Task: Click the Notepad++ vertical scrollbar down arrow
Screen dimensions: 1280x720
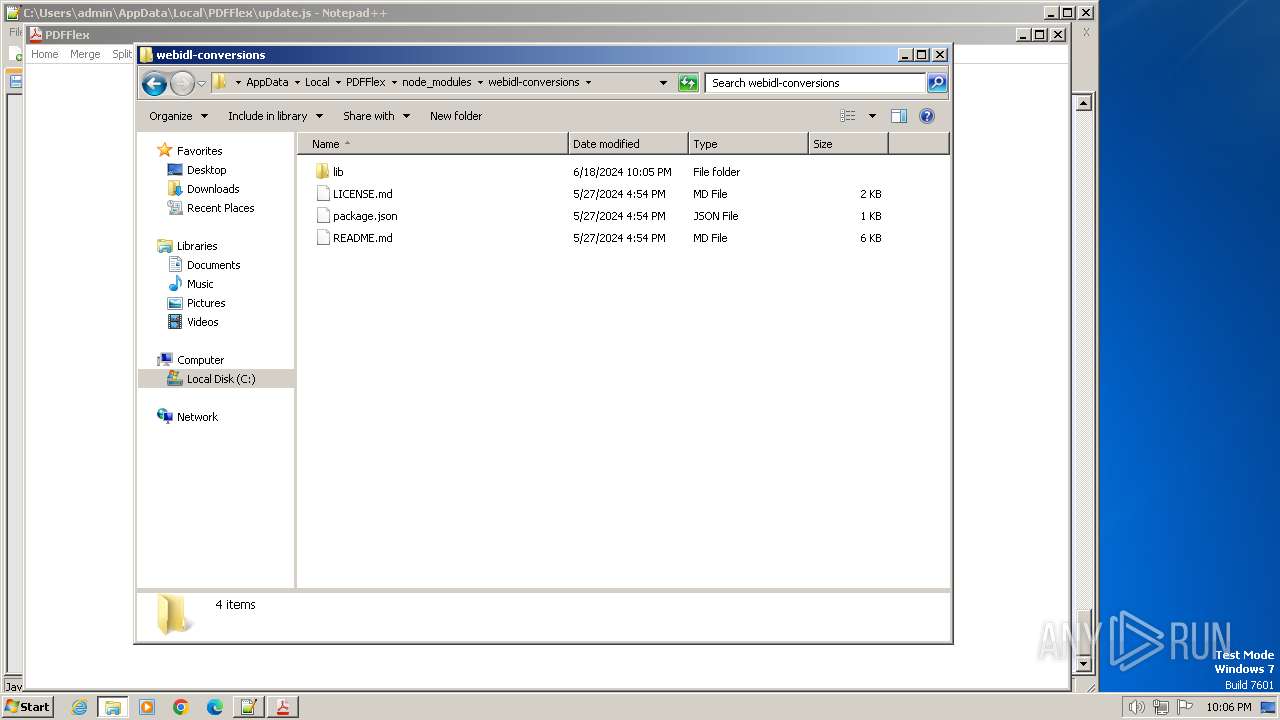Action: coord(1082,664)
